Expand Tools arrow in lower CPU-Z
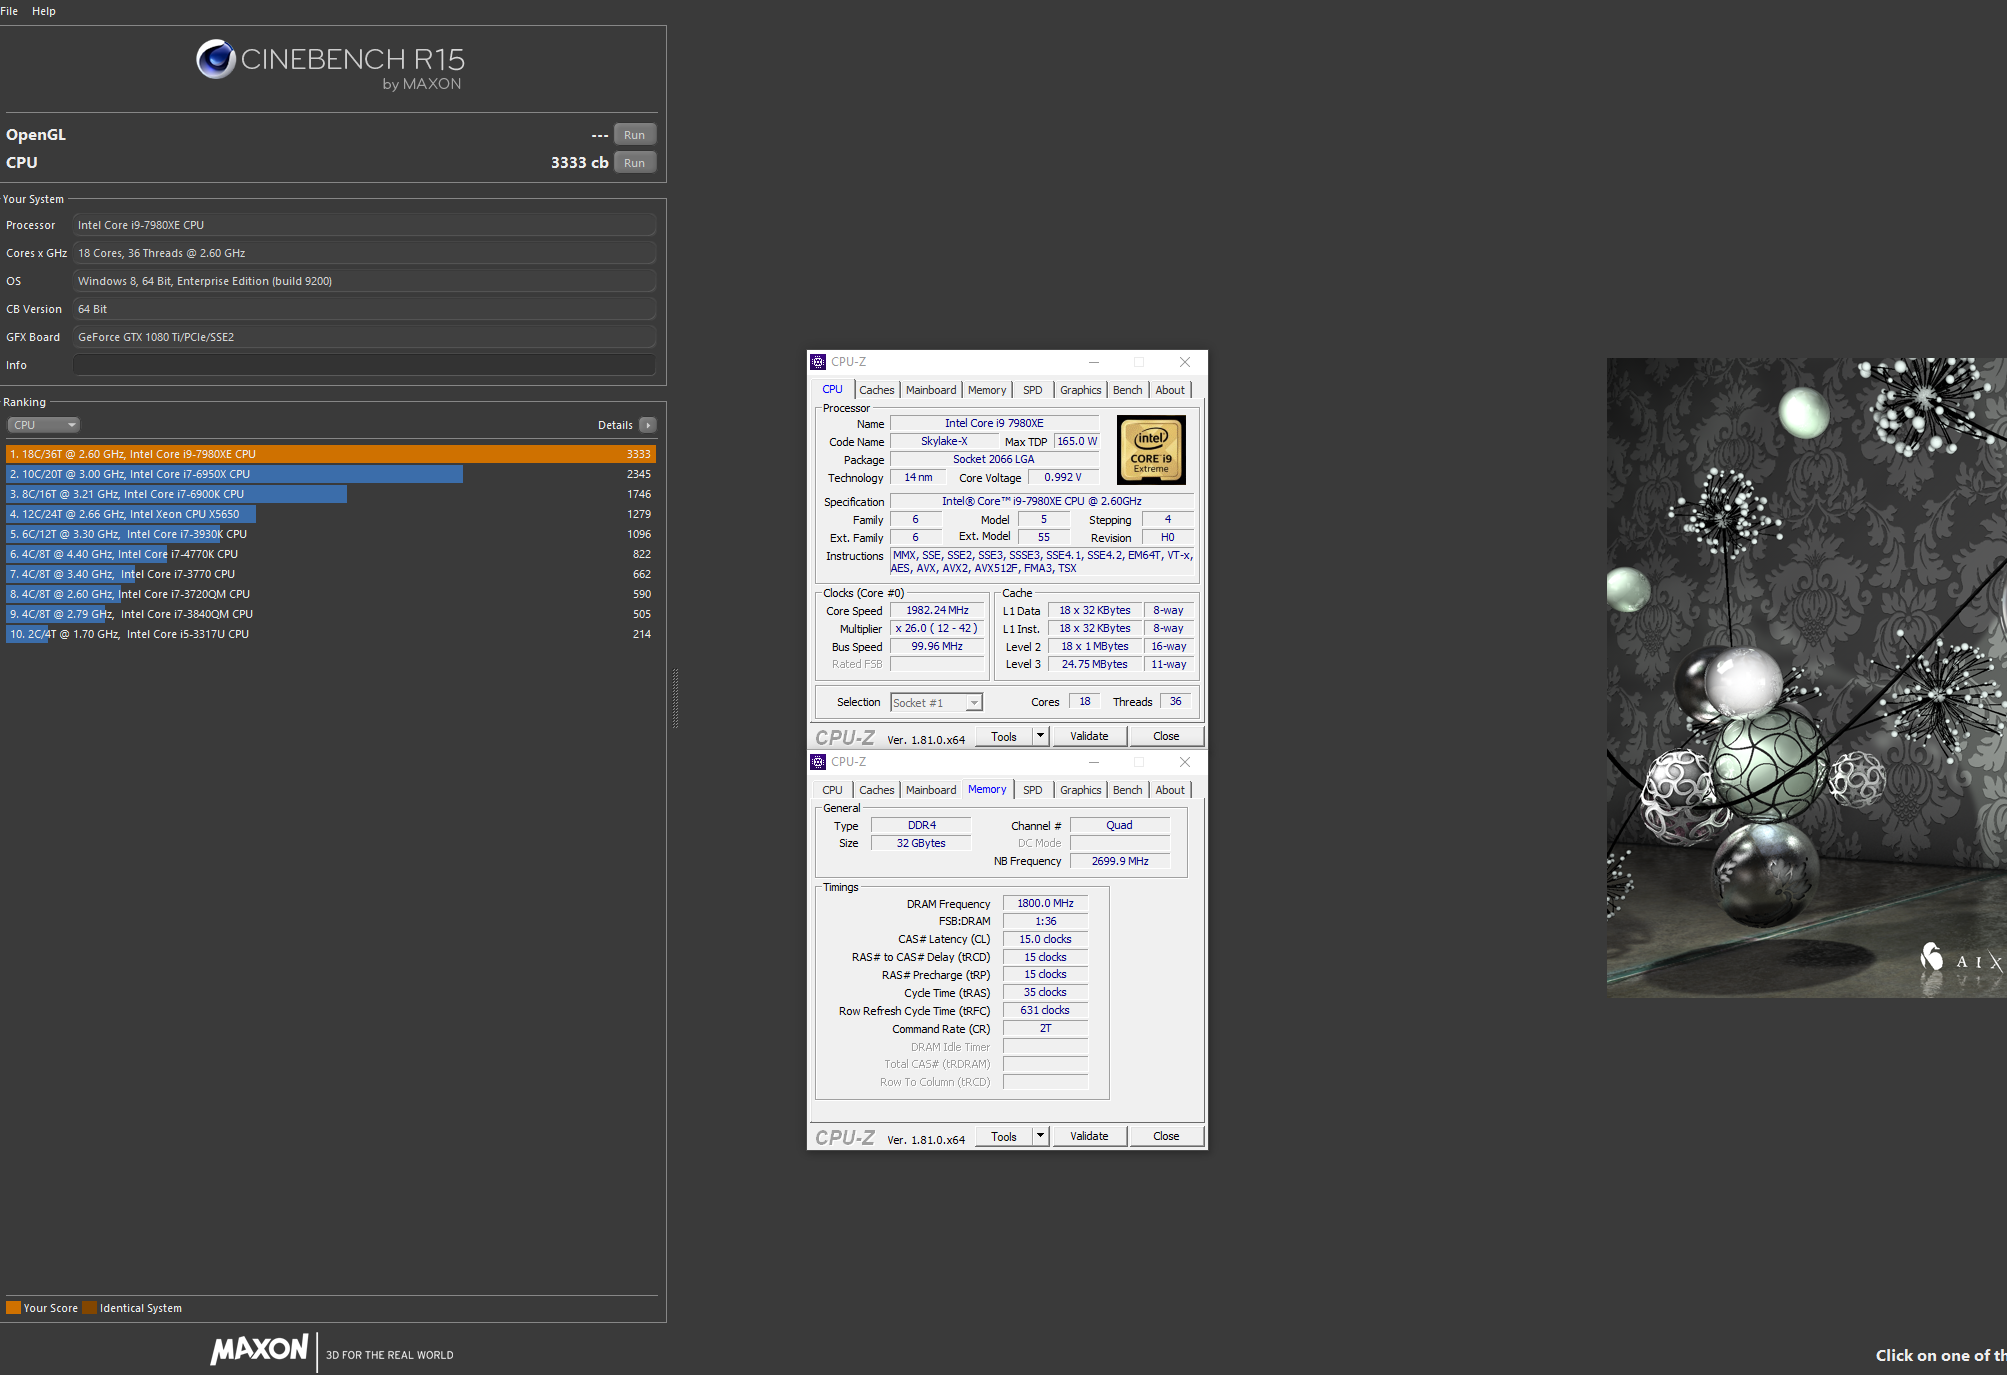The height and width of the screenshot is (1375, 2007). 1040,1137
